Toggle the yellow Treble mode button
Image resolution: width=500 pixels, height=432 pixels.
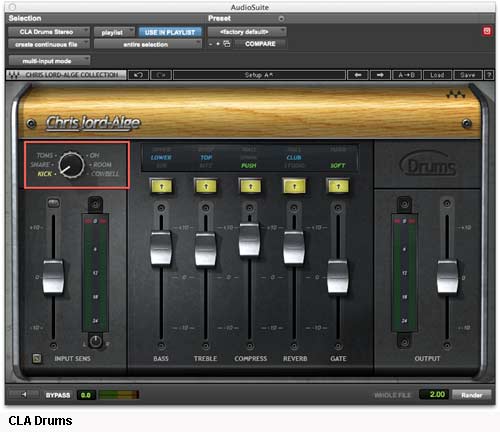click(206, 186)
